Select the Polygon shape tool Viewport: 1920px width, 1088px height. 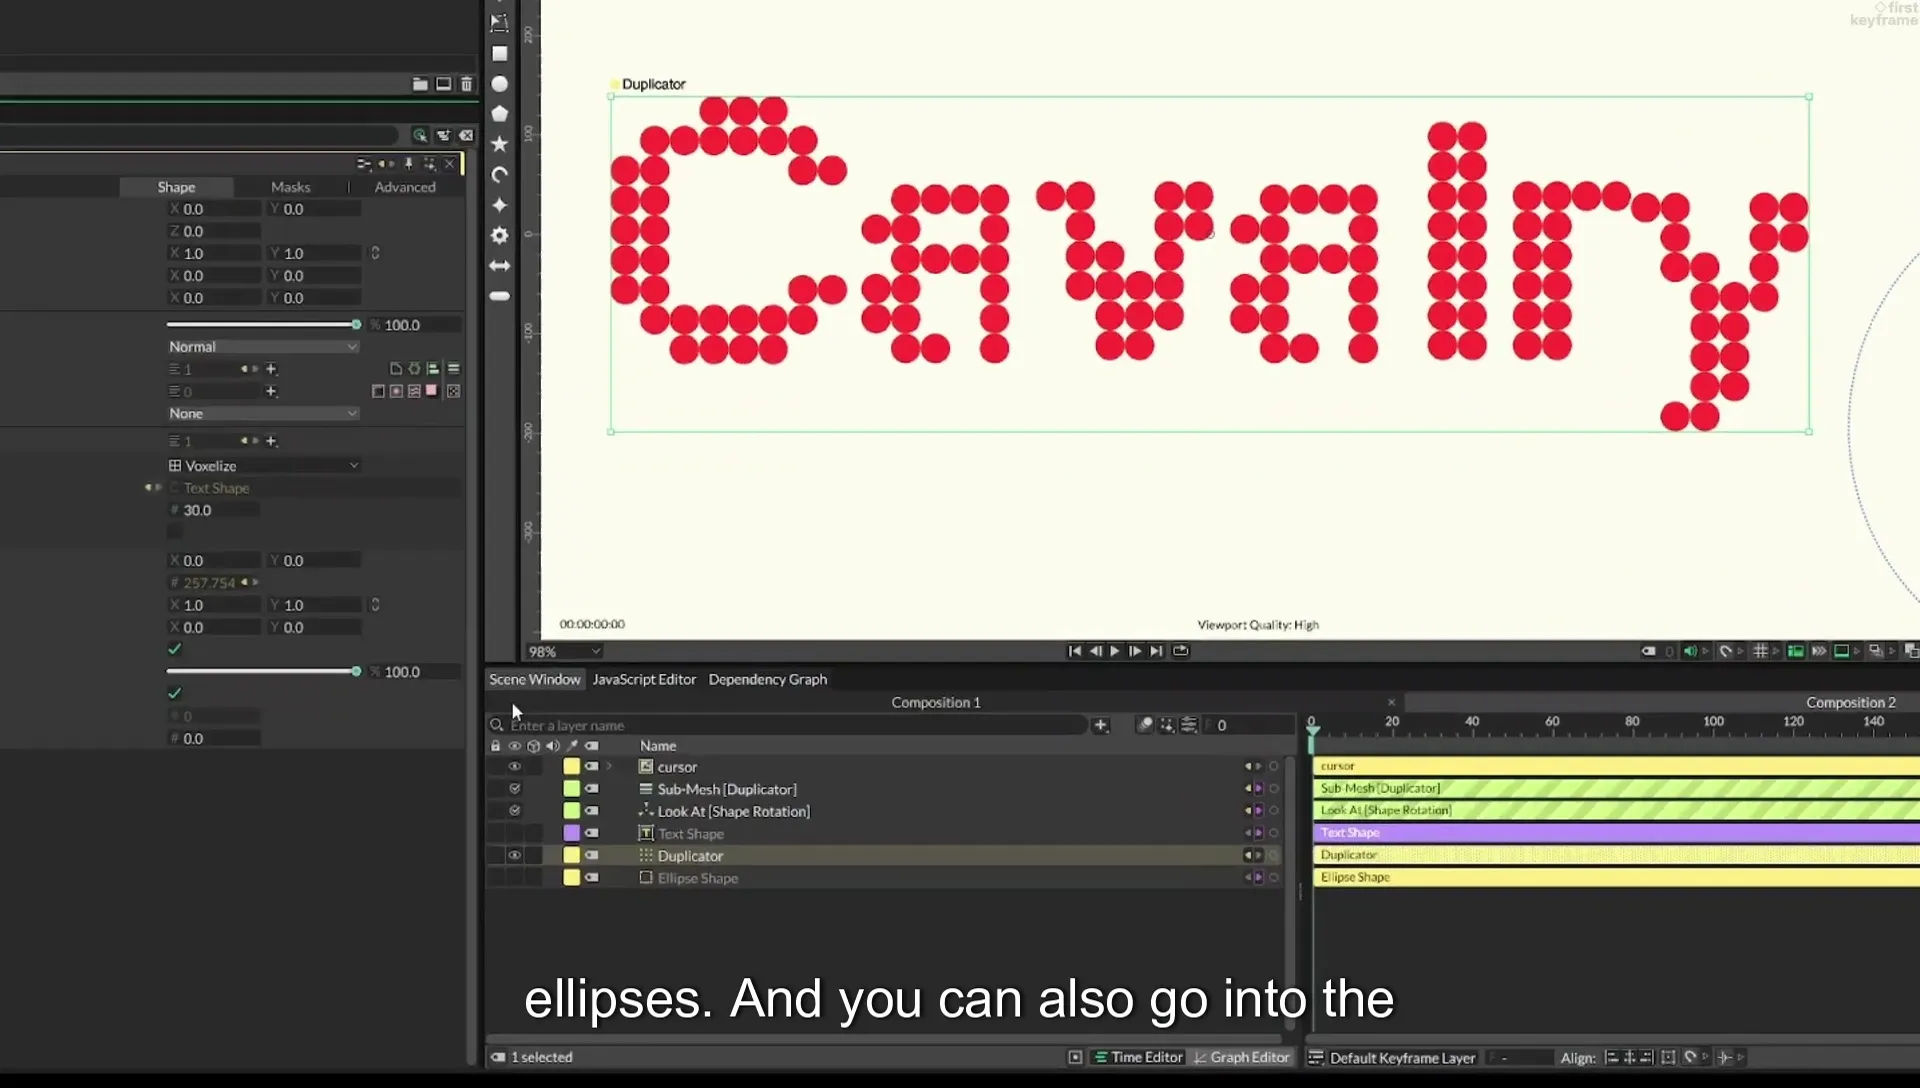500,114
